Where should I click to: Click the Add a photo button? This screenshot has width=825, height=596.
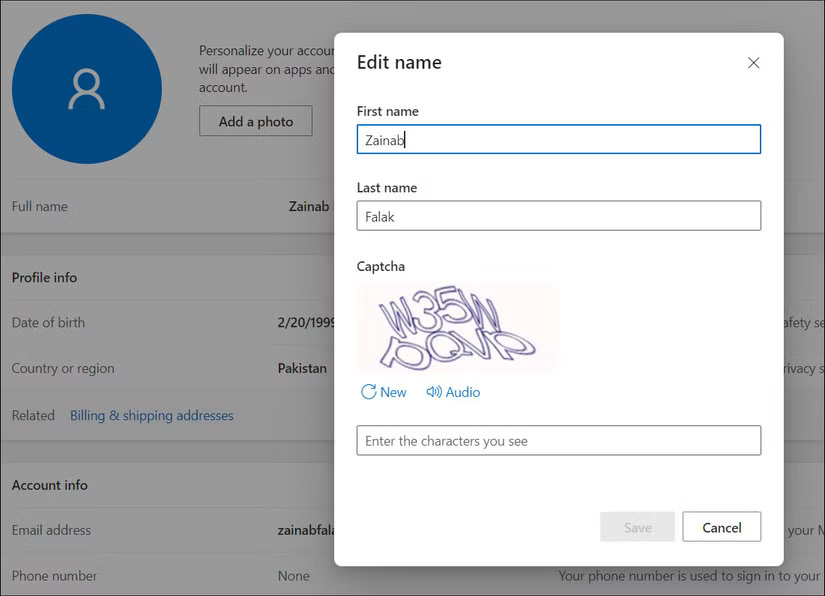tap(255, 121)
